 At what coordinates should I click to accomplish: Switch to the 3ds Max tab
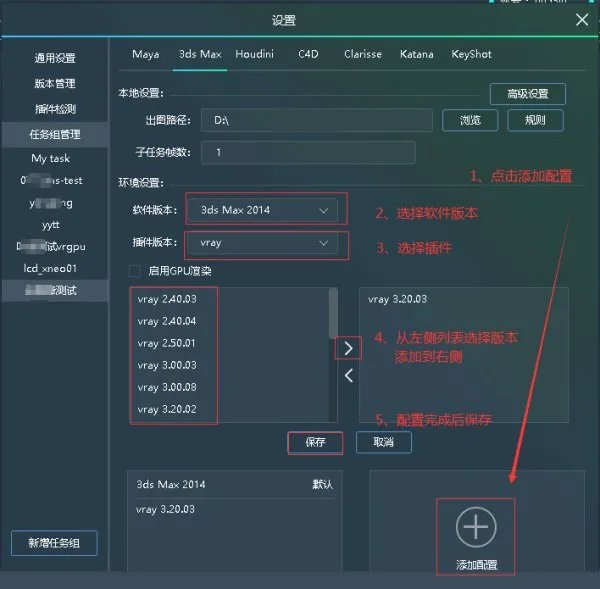coord(200,54)
